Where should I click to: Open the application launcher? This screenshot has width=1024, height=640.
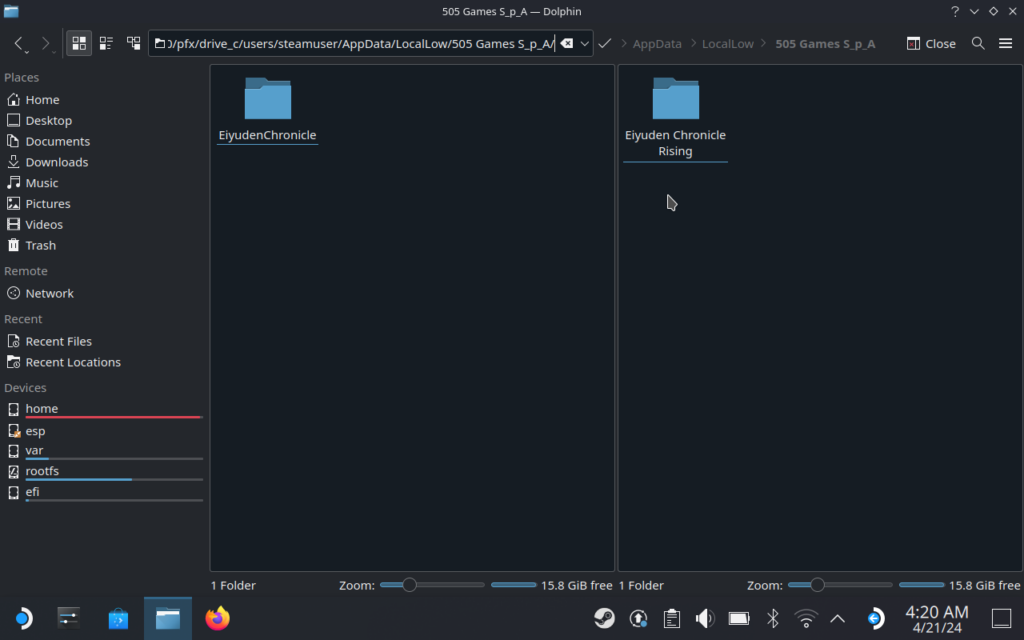23,618
